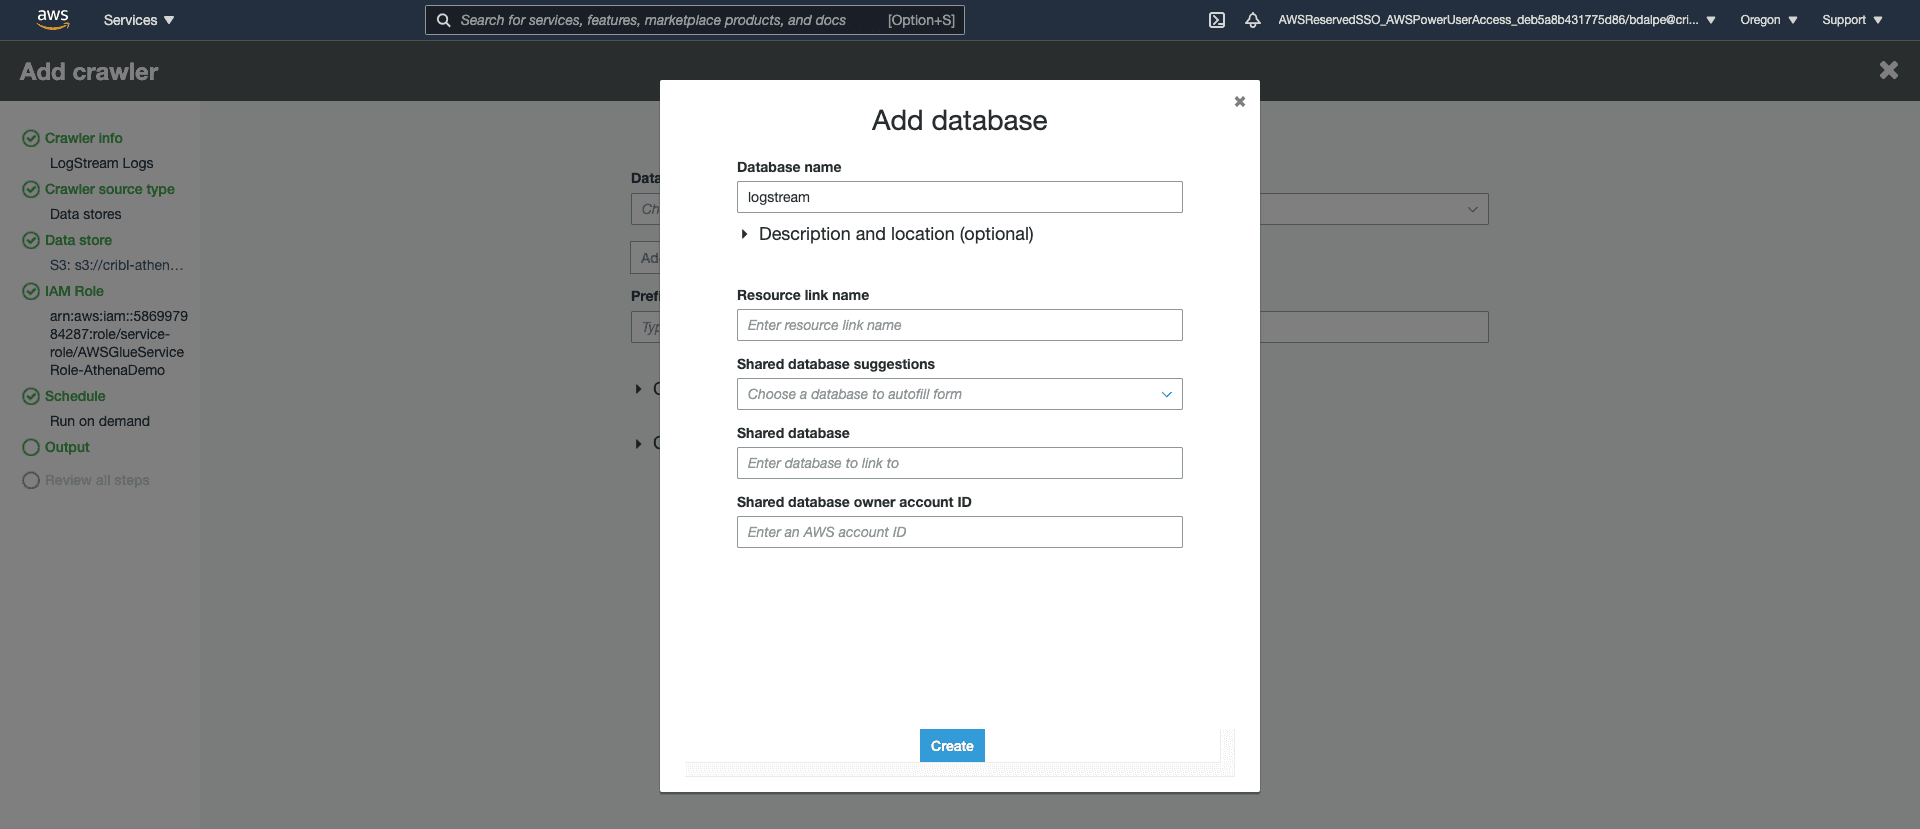Open the CloudShell terminal icon
The image size is (1920, 829).
coord(1217,20)
